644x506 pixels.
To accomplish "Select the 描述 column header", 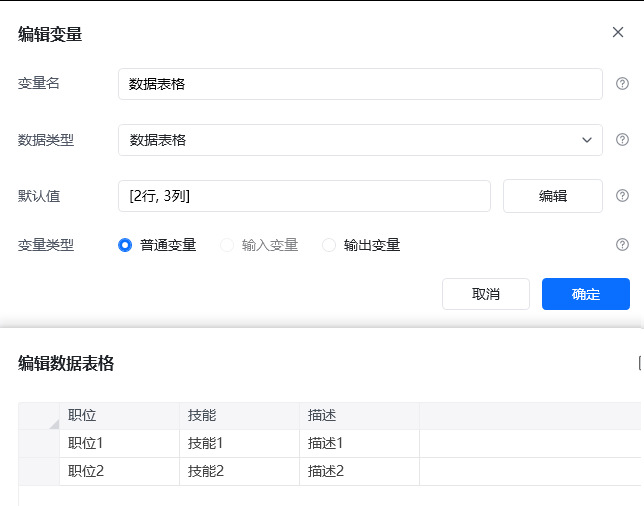I will (x=359, y=416).
